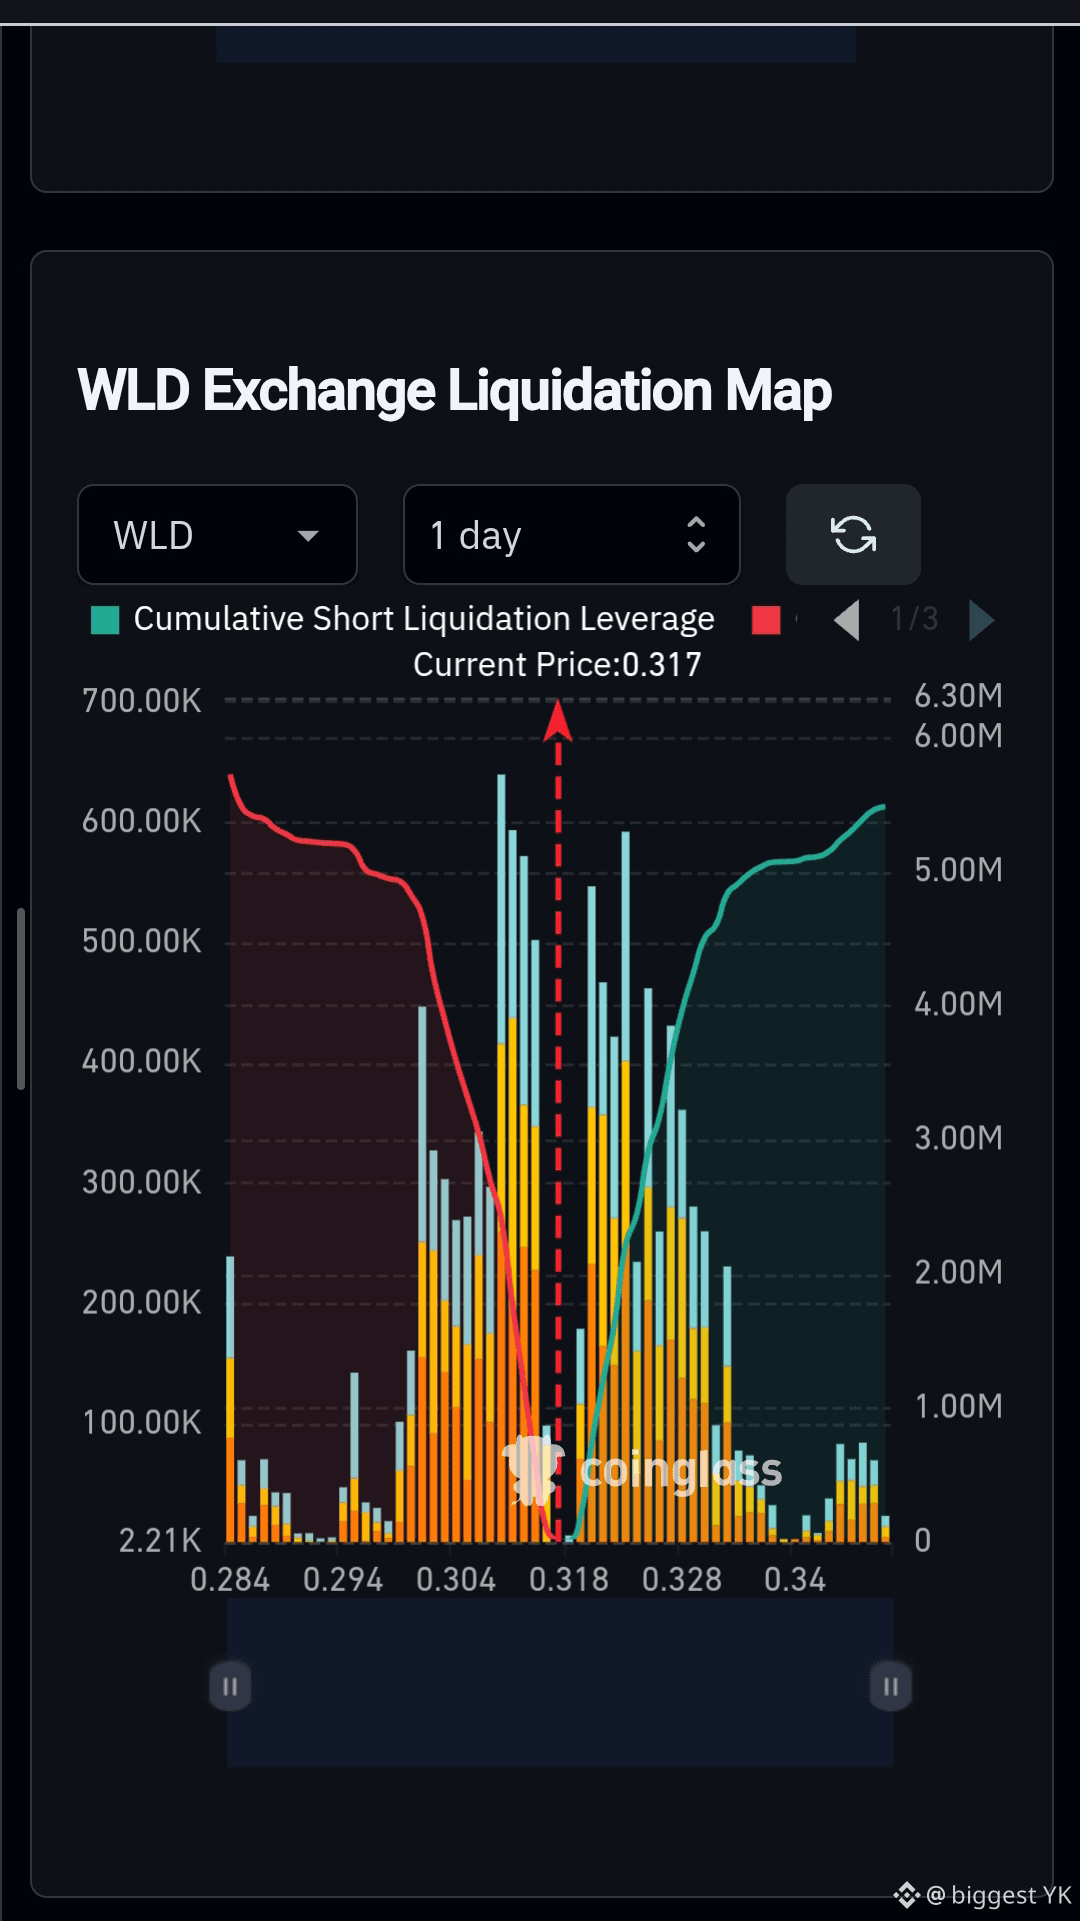
Task: Grab the left range slider handle
Action: point(230,1687)
